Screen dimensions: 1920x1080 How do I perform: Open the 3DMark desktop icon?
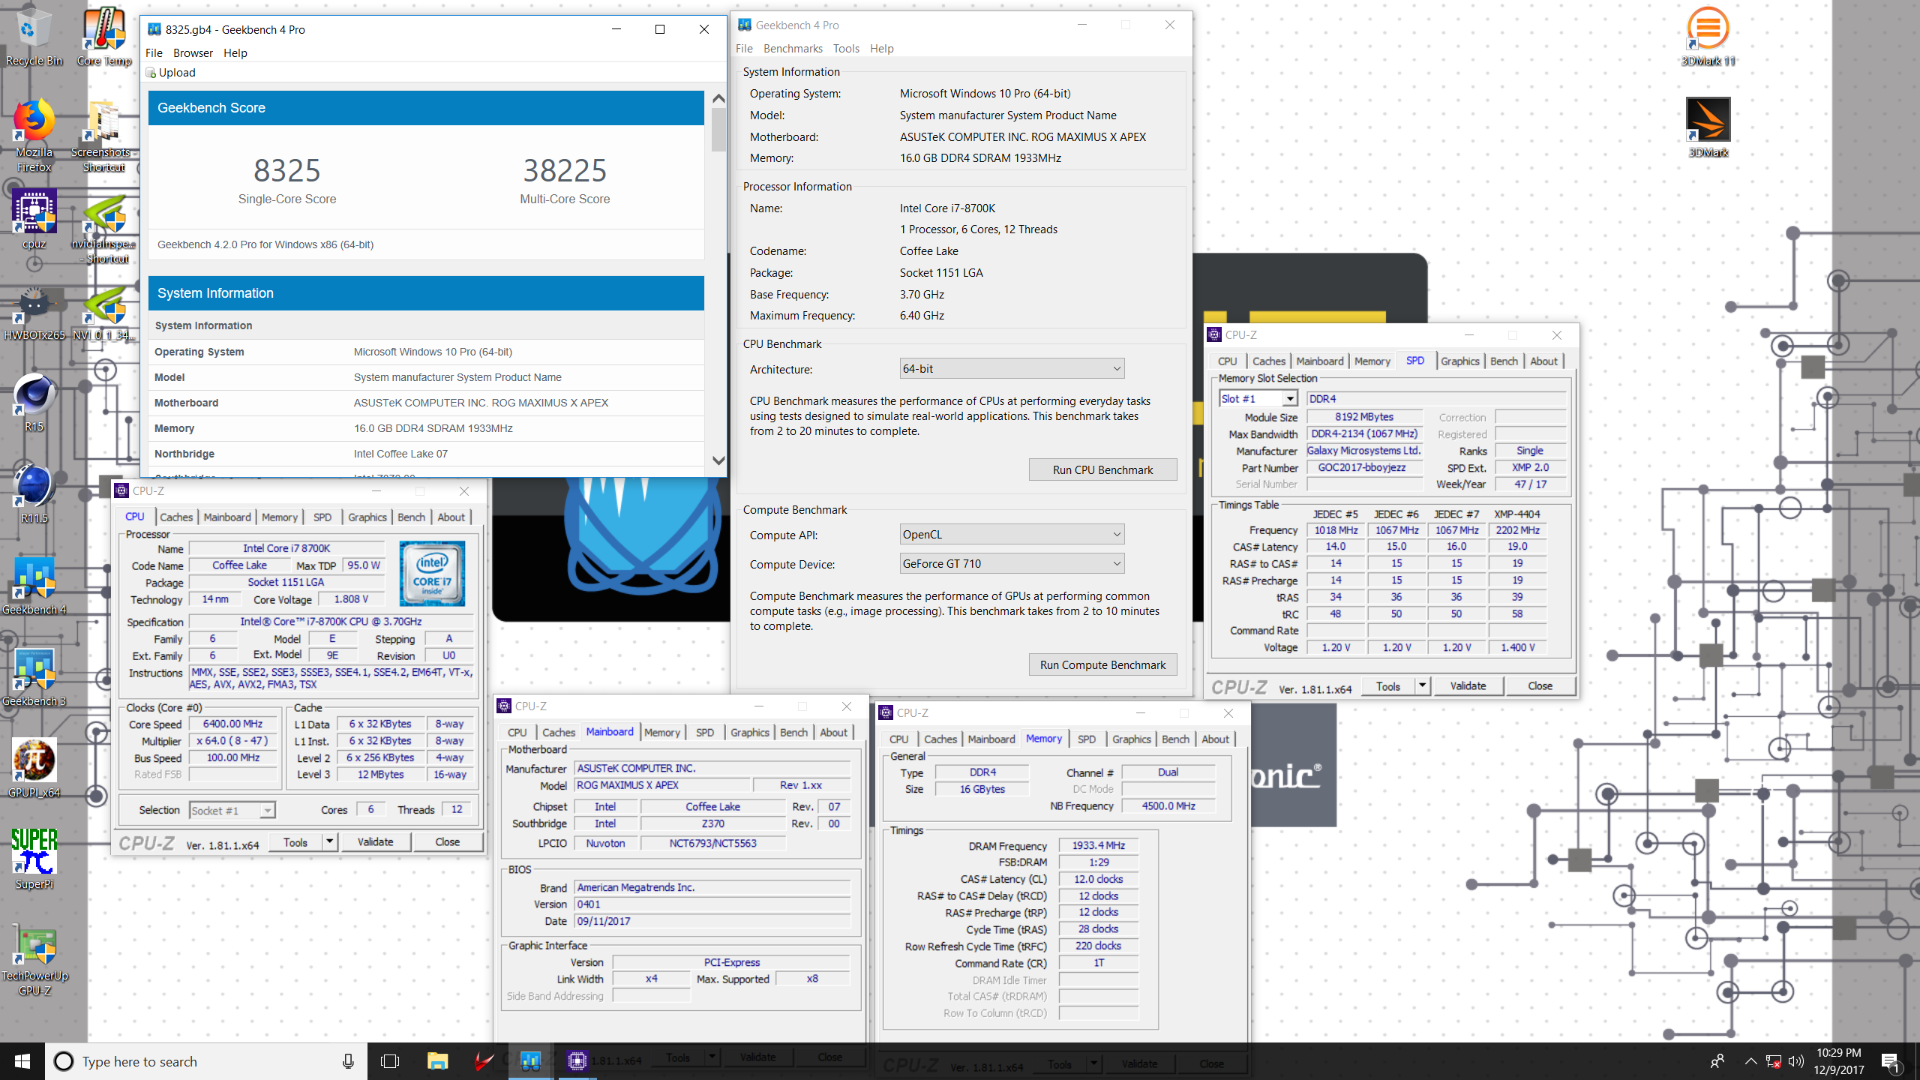1708,127
